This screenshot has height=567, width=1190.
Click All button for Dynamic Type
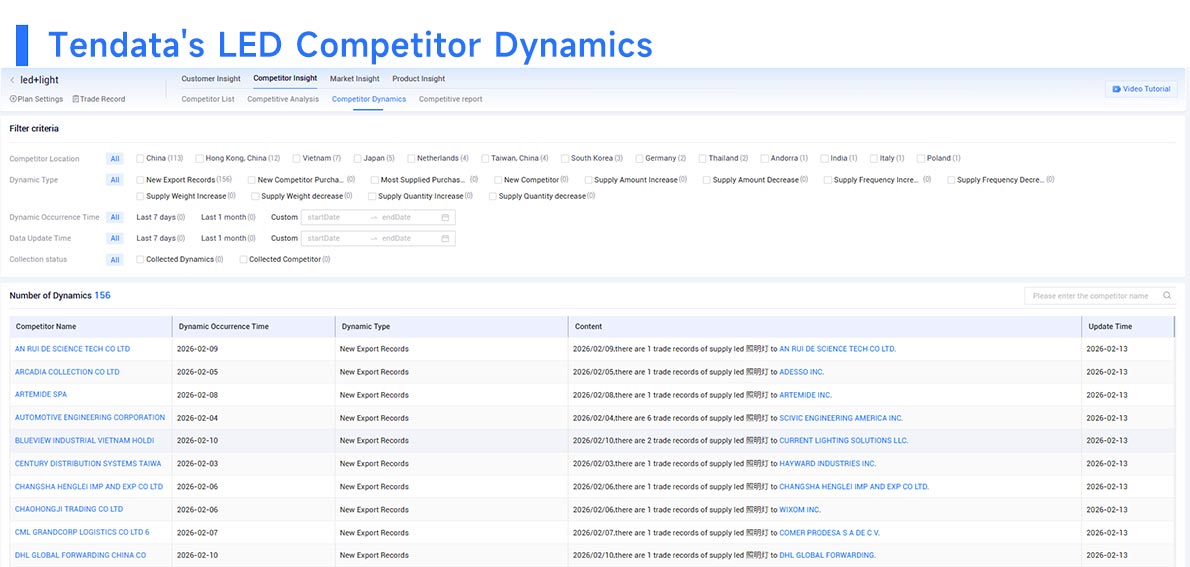pyautogui.click(x=115, y=180)
